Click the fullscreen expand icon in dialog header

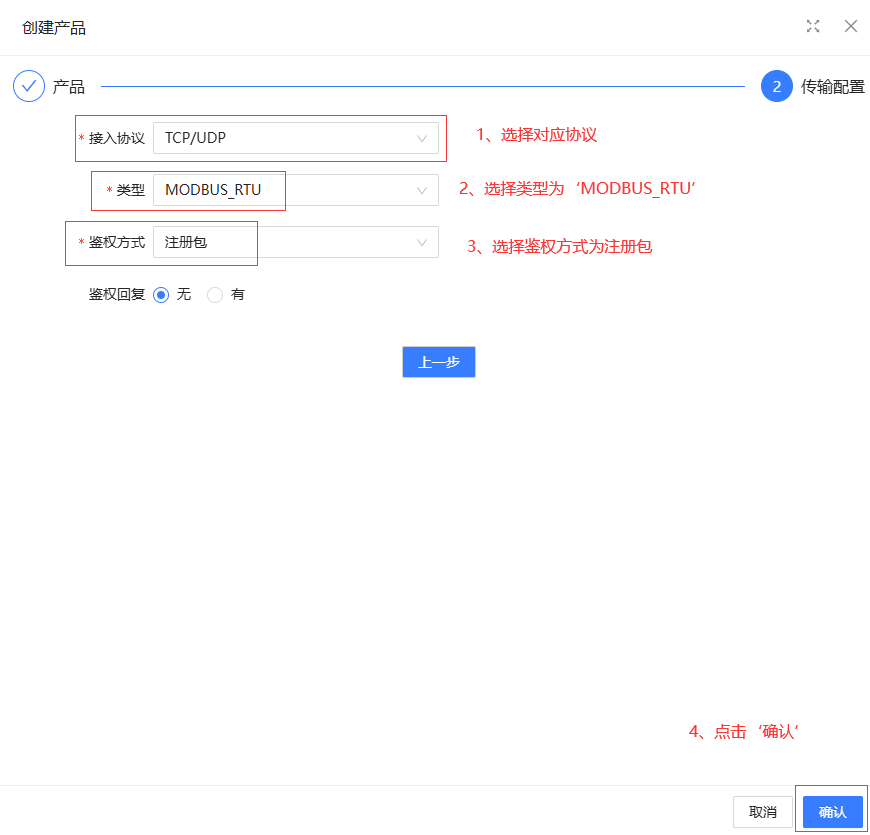pos(813,27)
